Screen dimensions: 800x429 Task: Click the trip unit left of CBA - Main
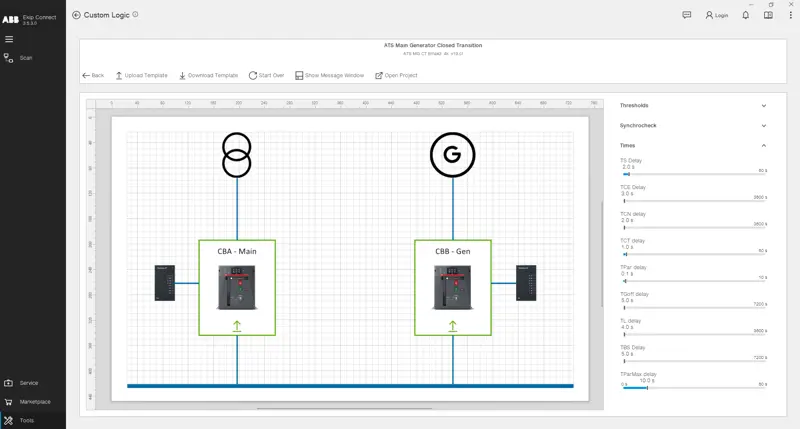[165, 282]
